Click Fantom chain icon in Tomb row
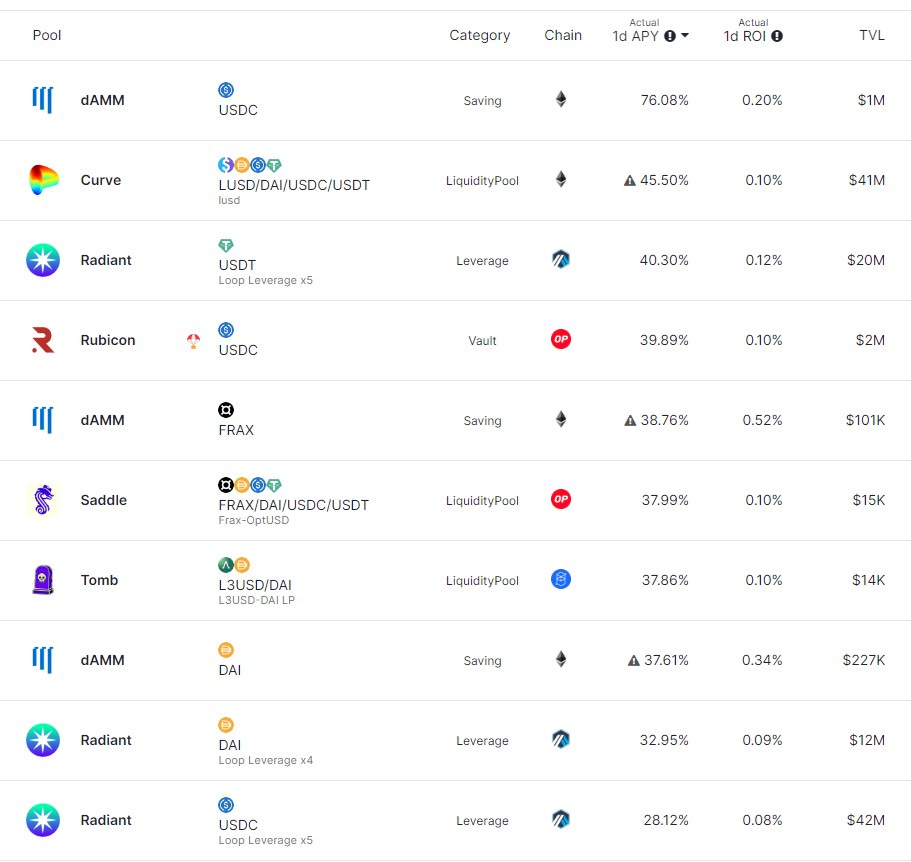911x862 pixels. click(561, 579)
